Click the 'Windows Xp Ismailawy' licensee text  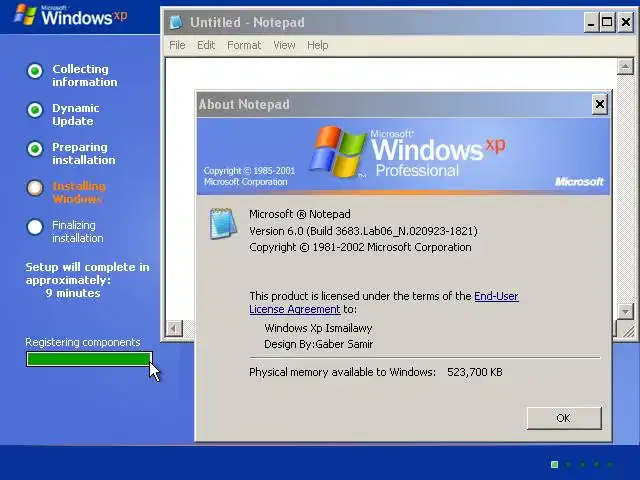tap(318, 328)
